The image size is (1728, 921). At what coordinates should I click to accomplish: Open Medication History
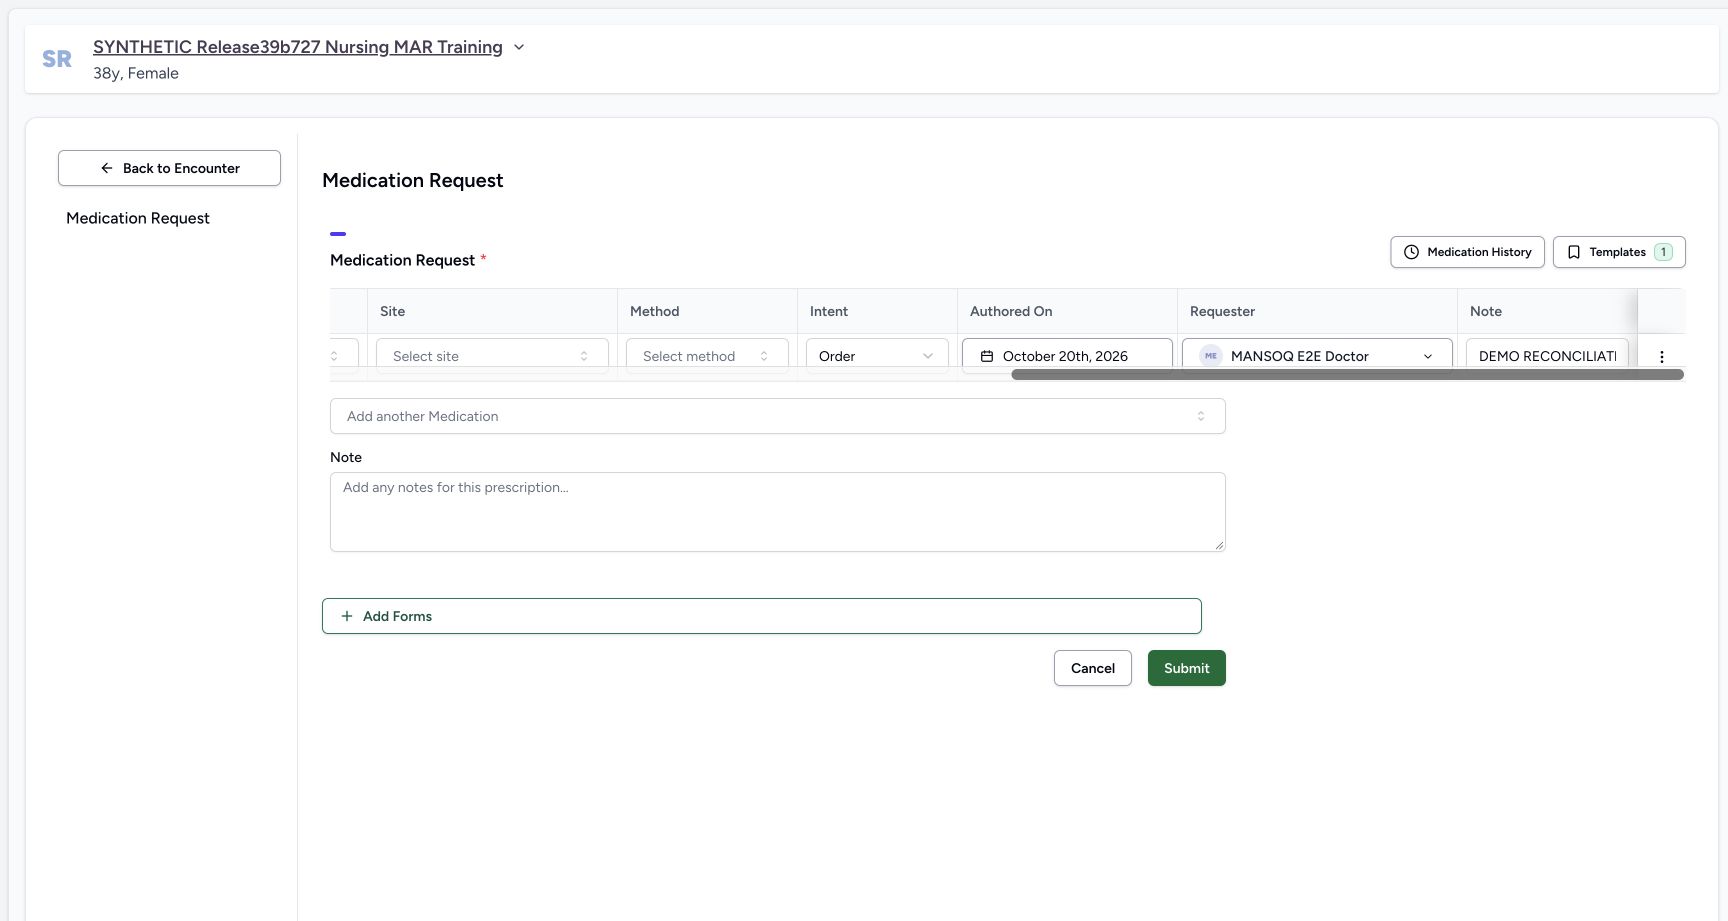[x=1467, y=252]
